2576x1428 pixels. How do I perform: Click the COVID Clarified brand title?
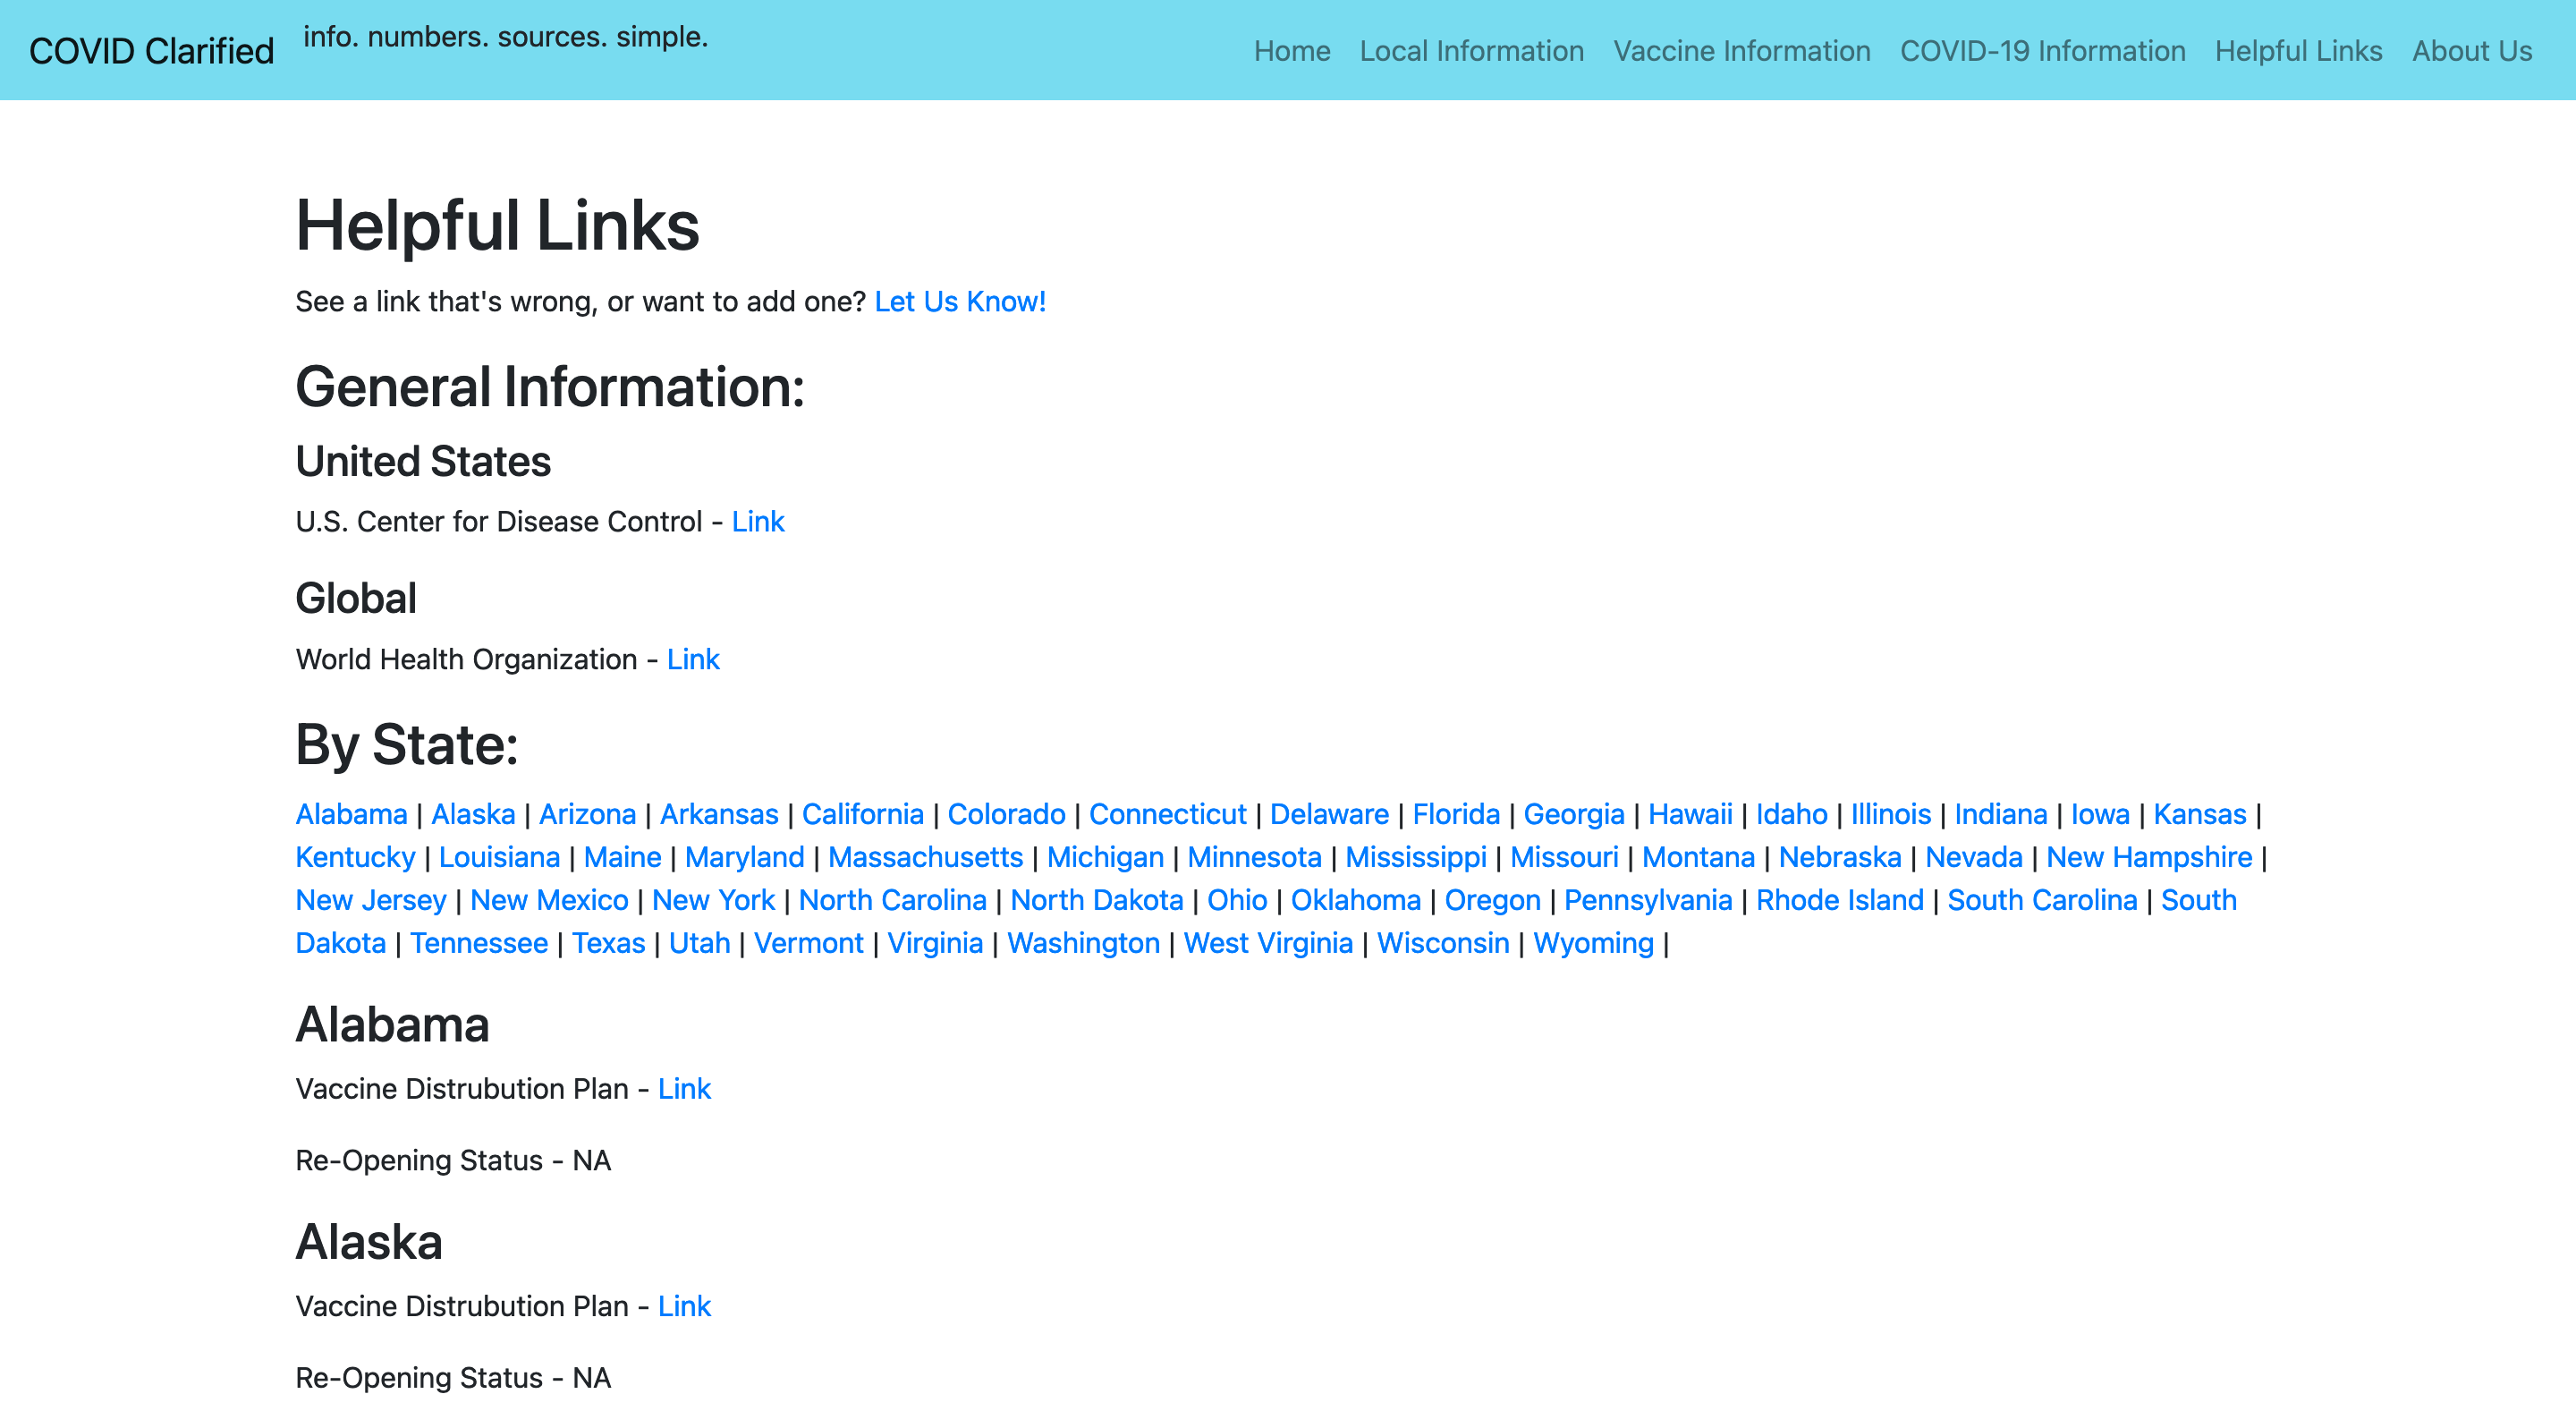(151, 51)
